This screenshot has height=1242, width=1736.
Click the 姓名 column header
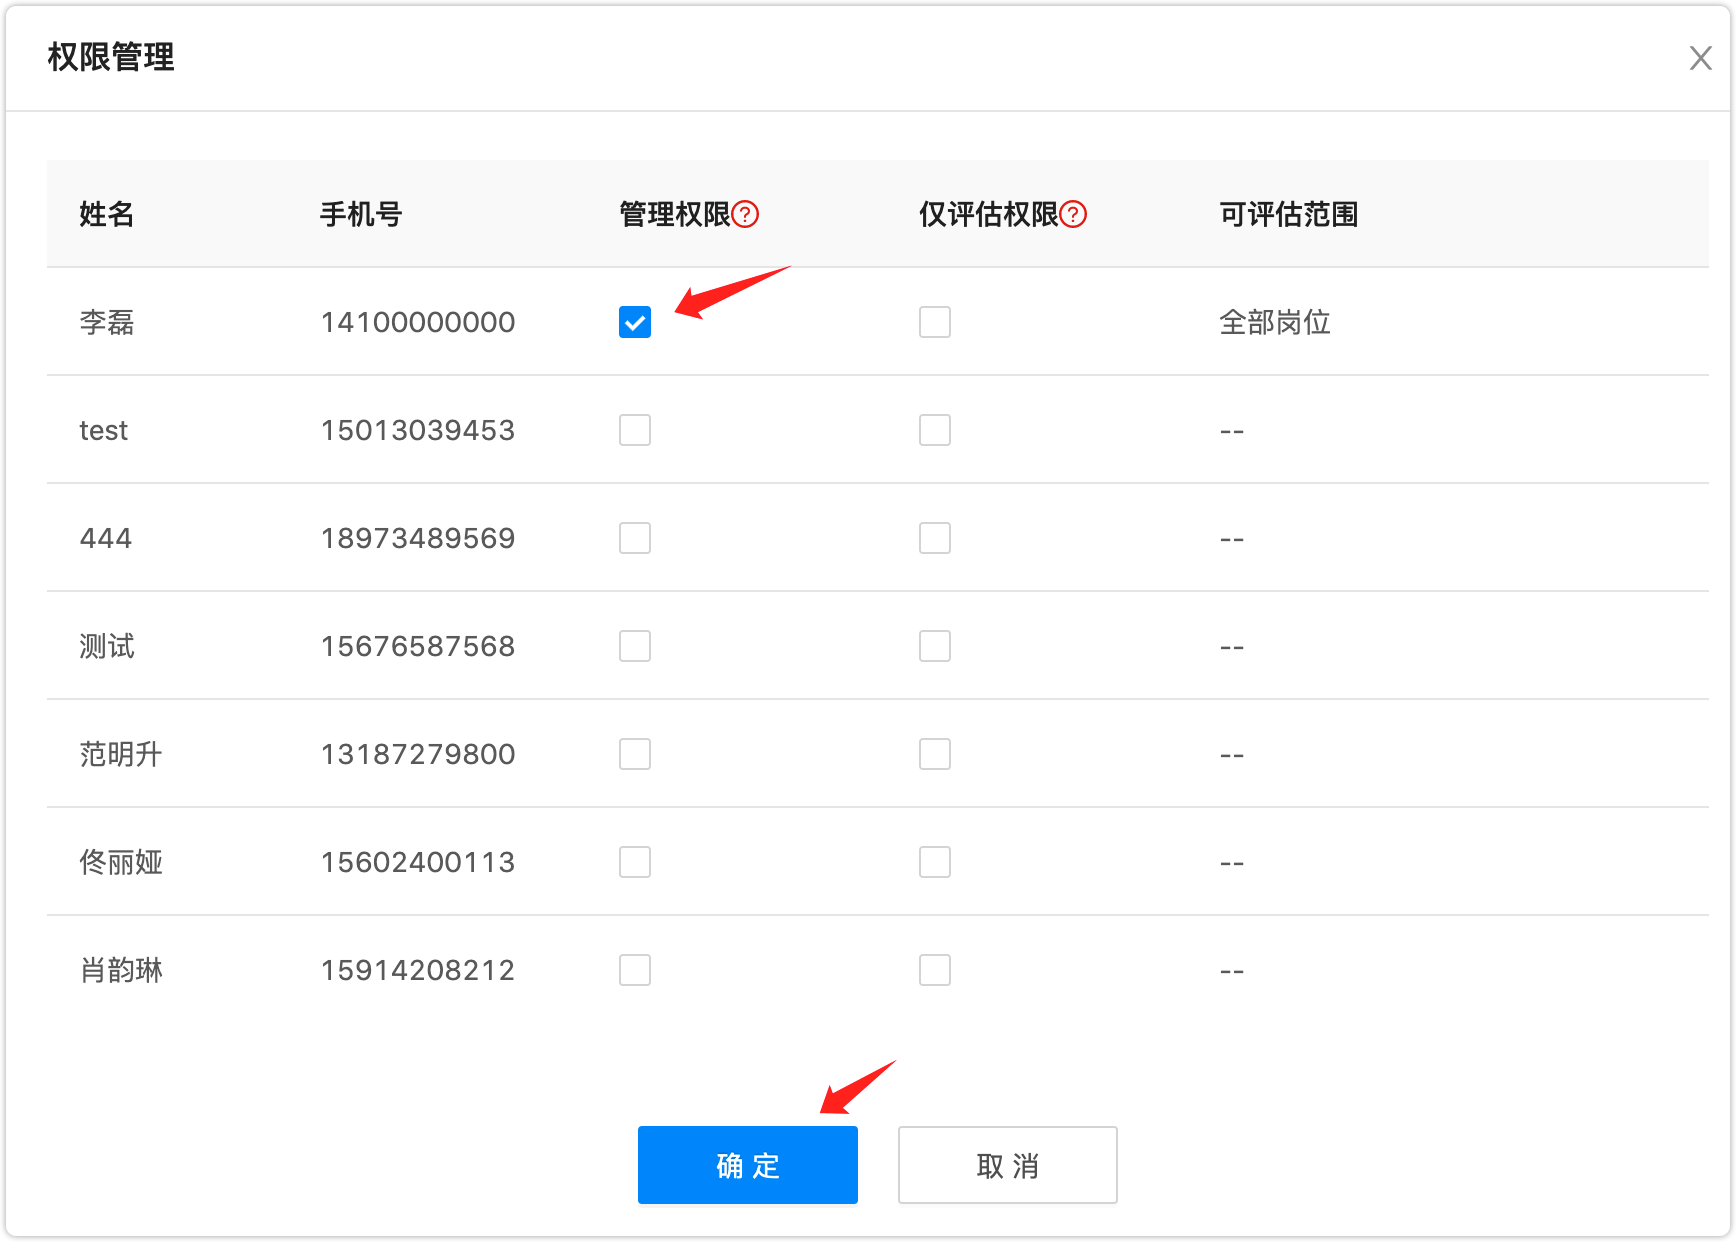[x=107, y=214]
